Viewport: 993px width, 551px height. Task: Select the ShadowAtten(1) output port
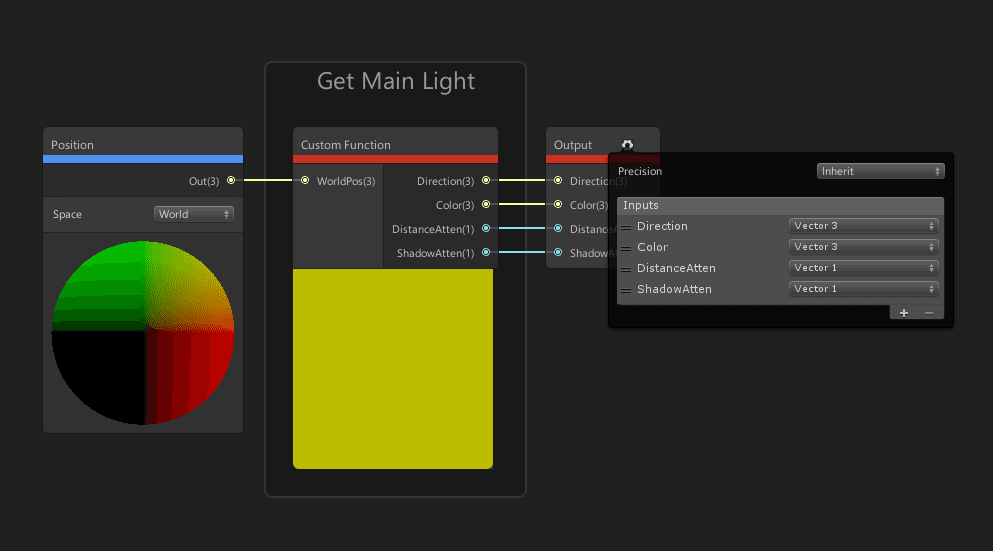coord(486,252)
